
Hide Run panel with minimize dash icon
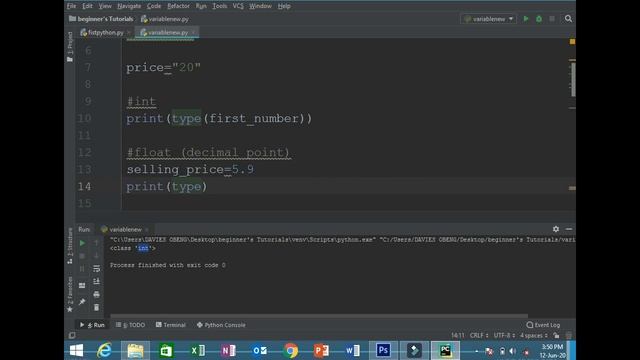[569, 229]
